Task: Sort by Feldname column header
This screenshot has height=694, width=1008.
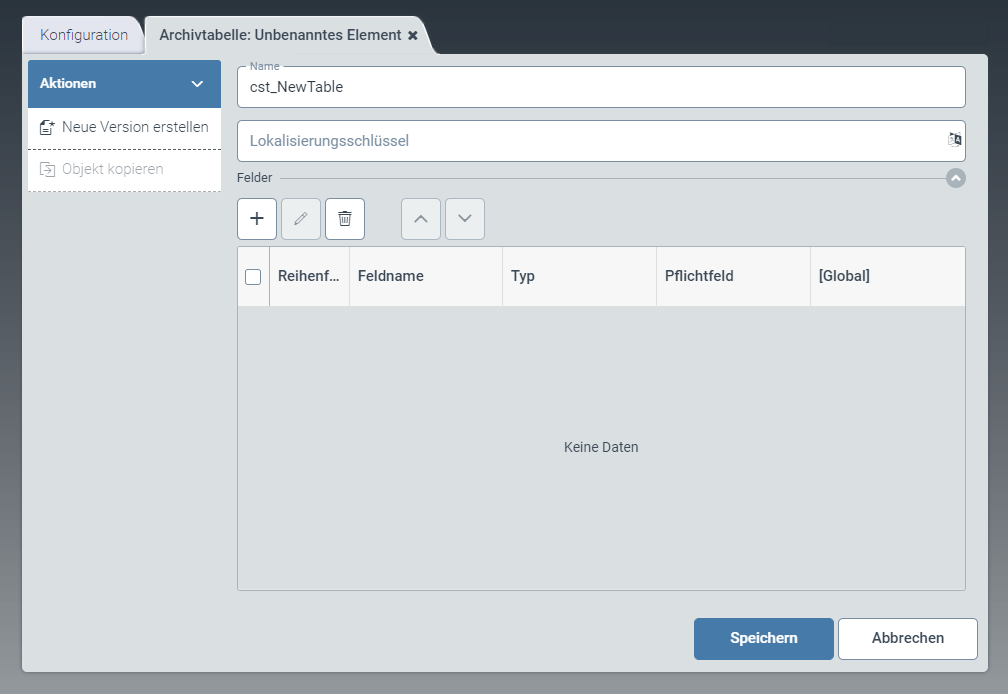Action: 391,276
